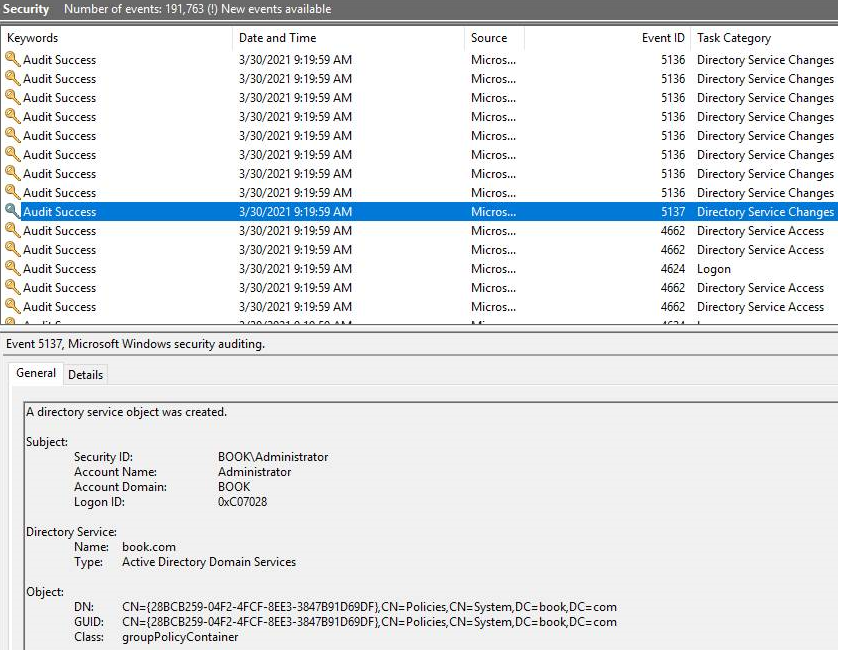Click the 'Directory Service:' section label
Viewport: 844px width, 650px height.
71,532
